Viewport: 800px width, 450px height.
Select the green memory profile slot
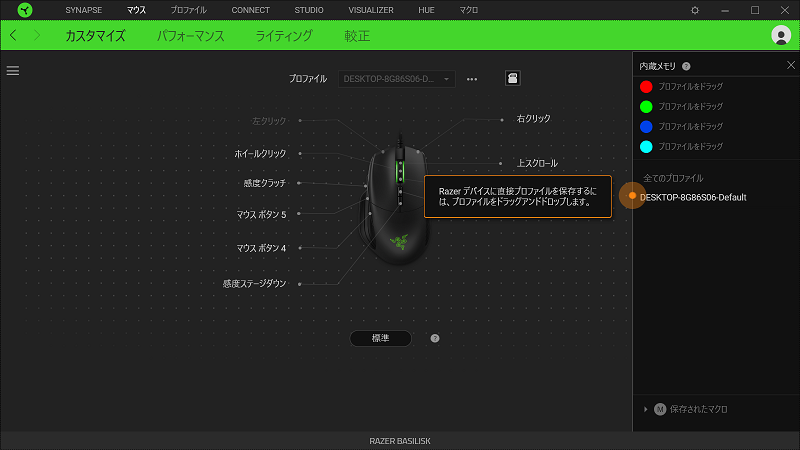pos(646,107)
